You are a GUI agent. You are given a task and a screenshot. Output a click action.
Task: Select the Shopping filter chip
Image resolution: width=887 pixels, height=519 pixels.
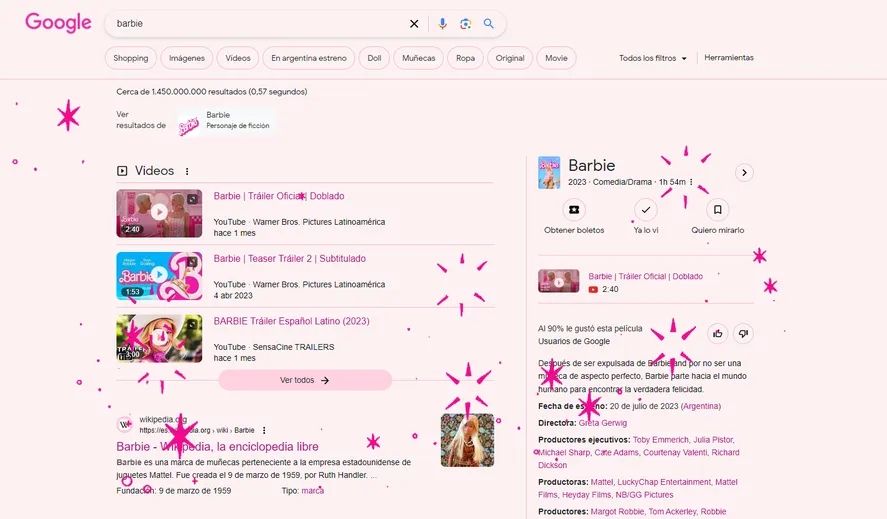point(130,58)
